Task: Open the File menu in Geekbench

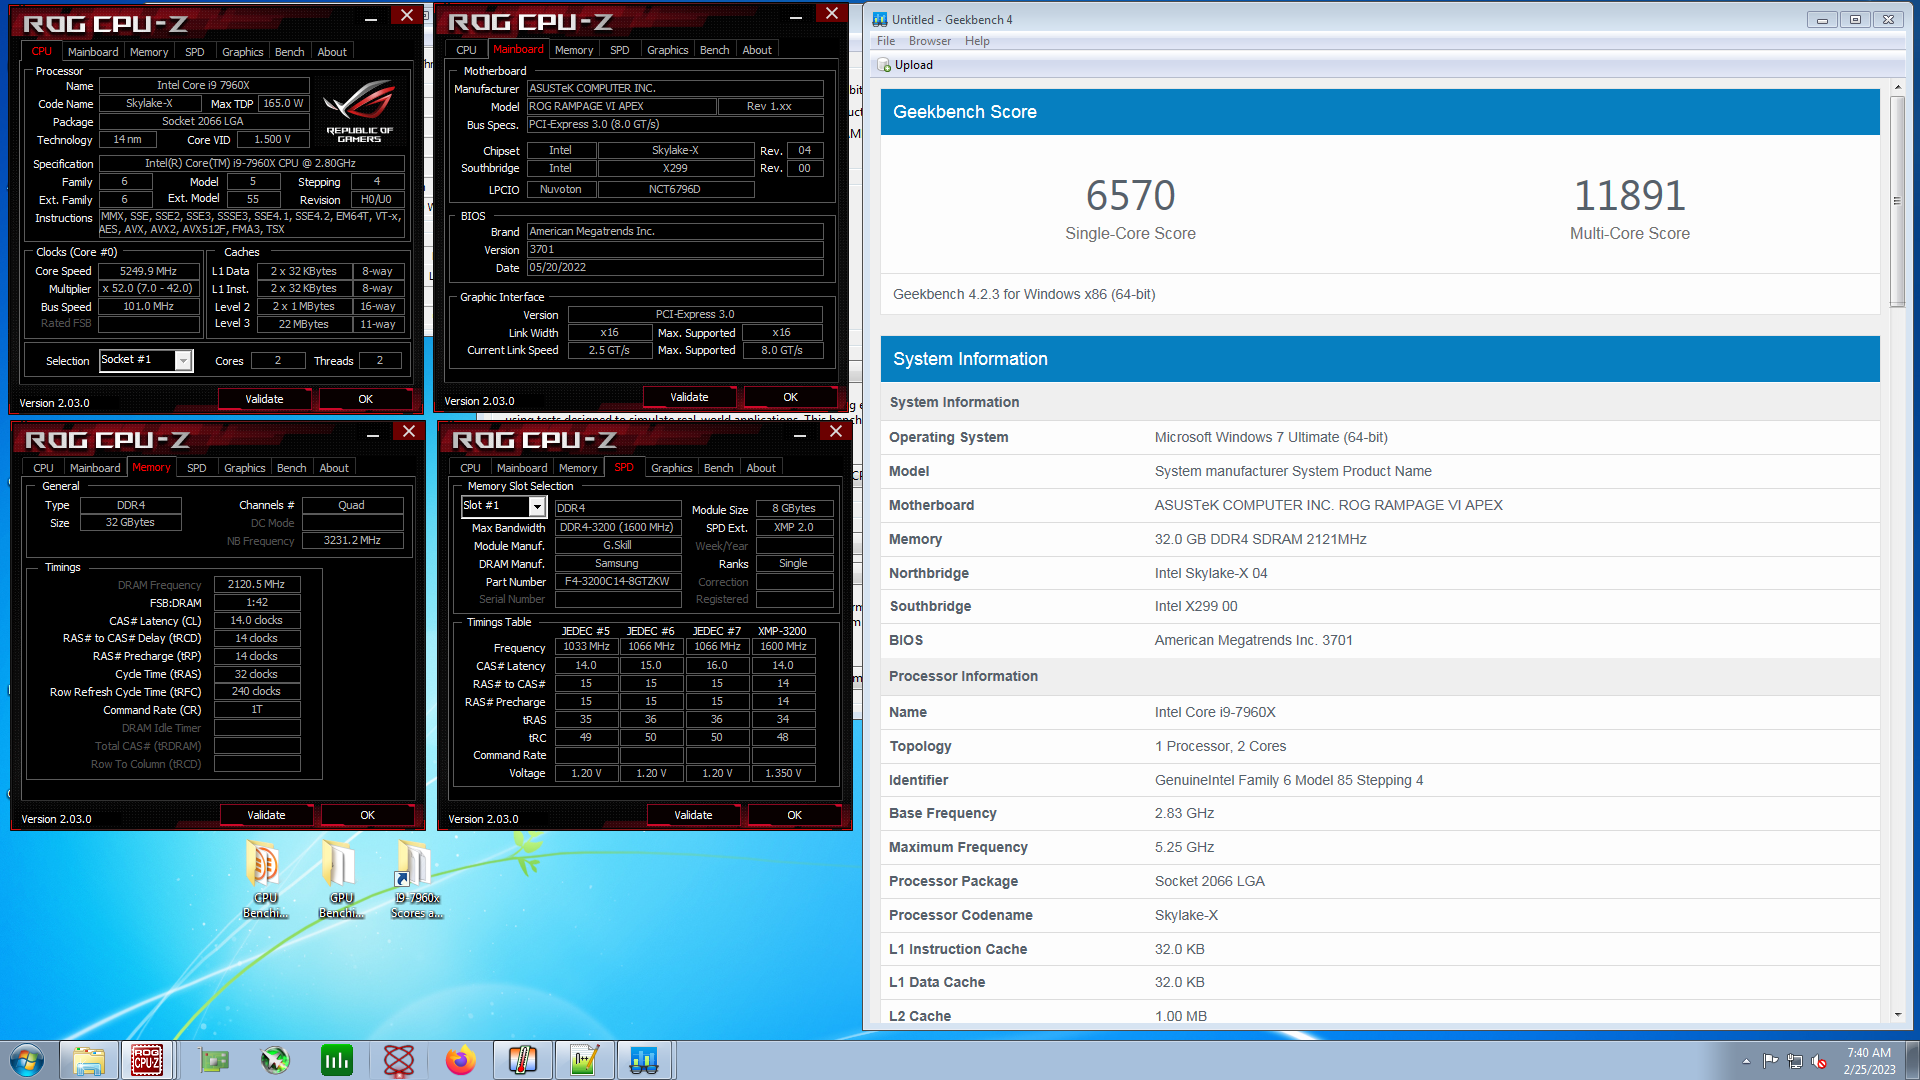Action: (886, 41)
